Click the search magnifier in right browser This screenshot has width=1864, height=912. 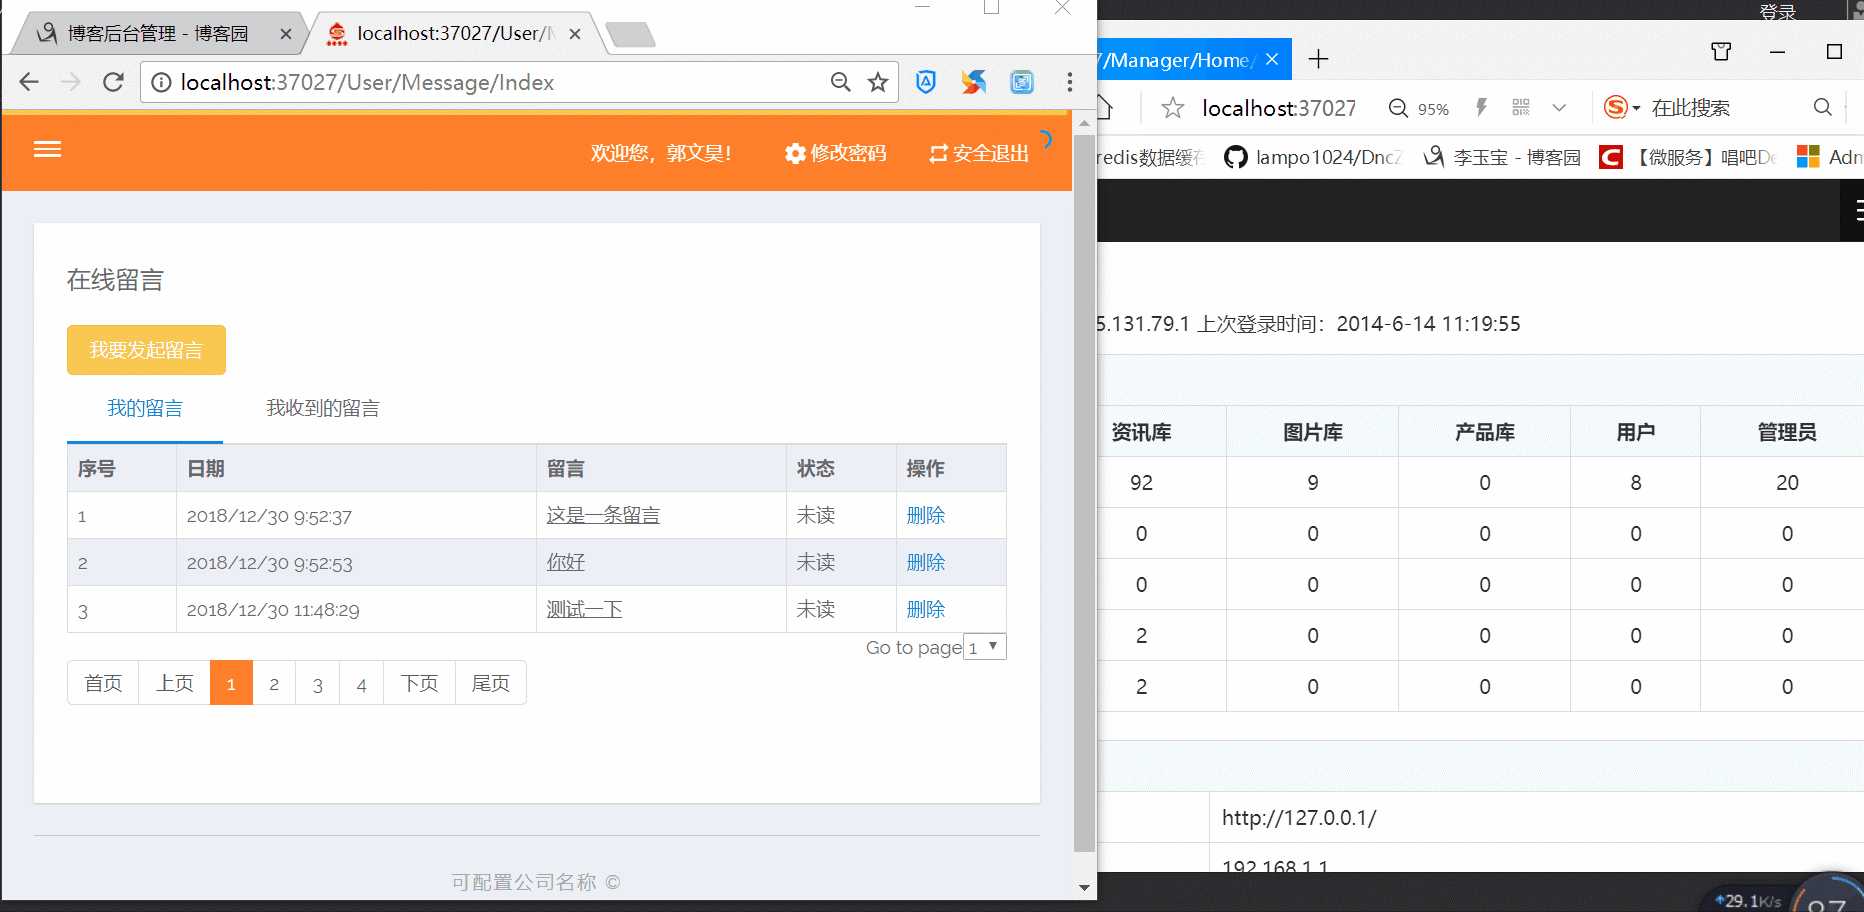(1823, 107)
